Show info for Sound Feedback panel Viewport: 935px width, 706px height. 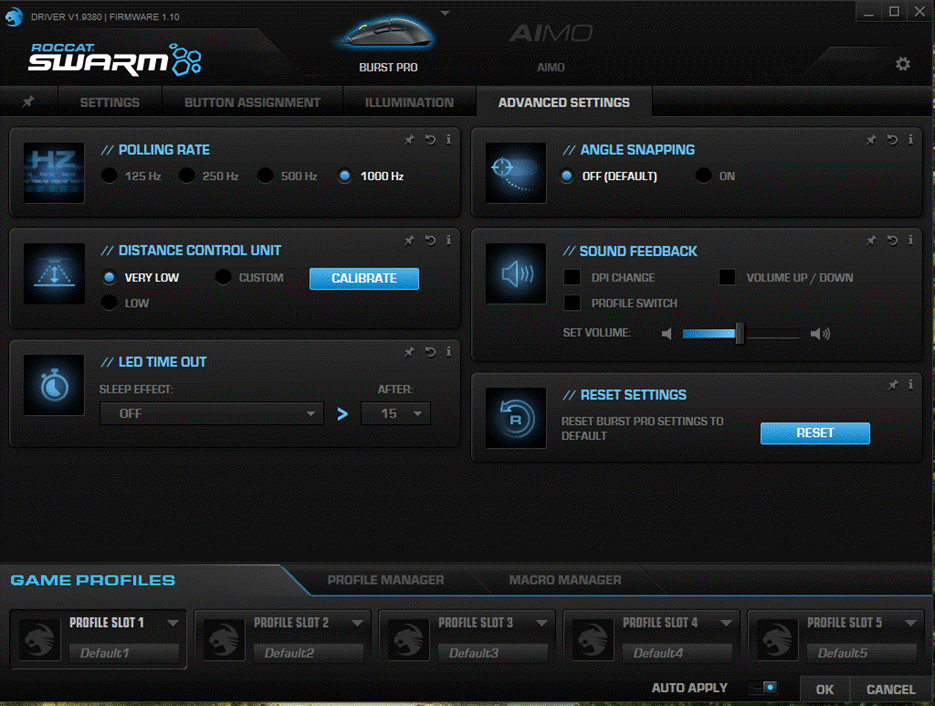click(x=911, y=240)
